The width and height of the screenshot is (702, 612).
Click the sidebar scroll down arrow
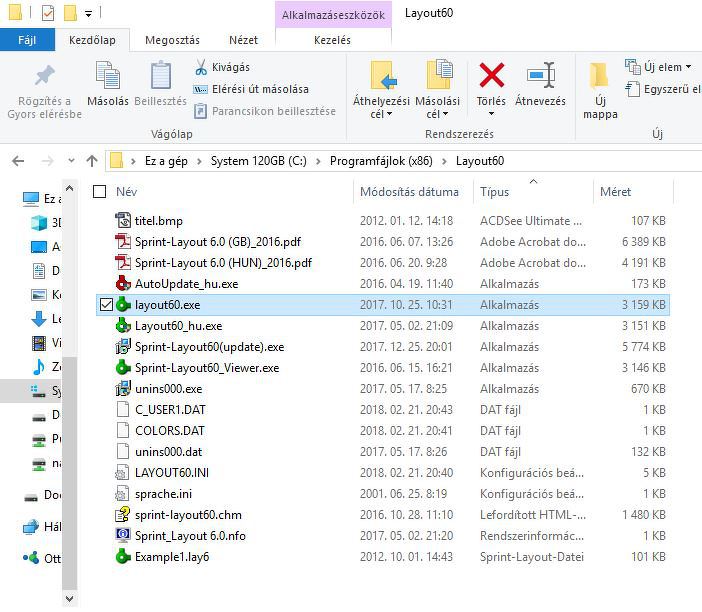coord(69,598)
